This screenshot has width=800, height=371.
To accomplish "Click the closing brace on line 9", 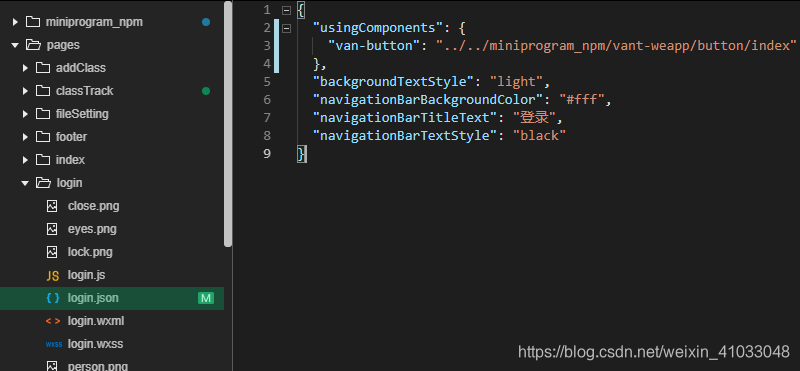I will pyautogui.click(x=302, y=154).
